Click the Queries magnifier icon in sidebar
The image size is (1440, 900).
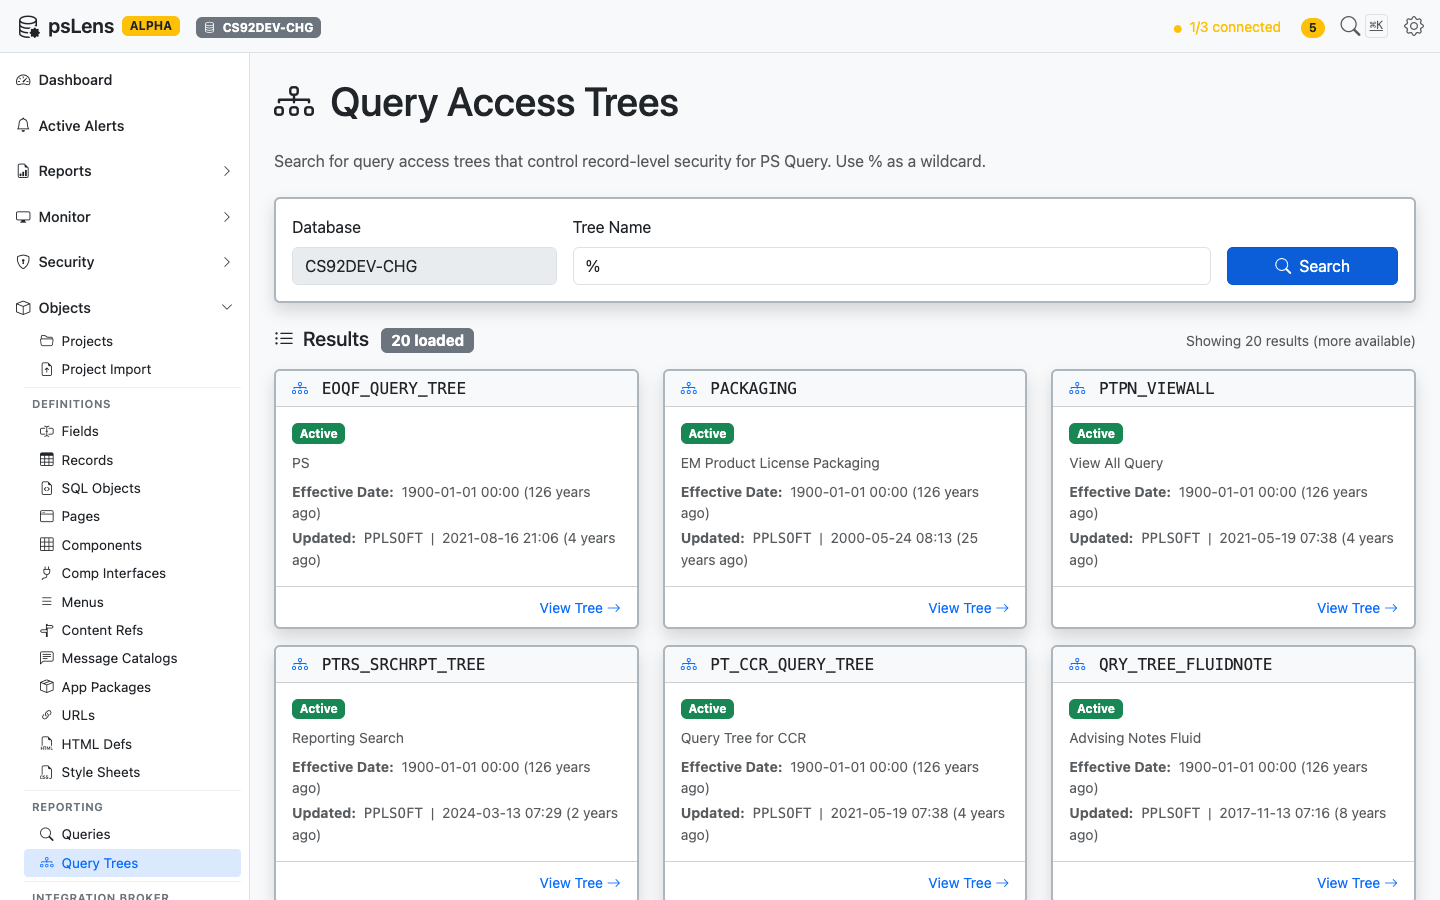tap(47, 834)
